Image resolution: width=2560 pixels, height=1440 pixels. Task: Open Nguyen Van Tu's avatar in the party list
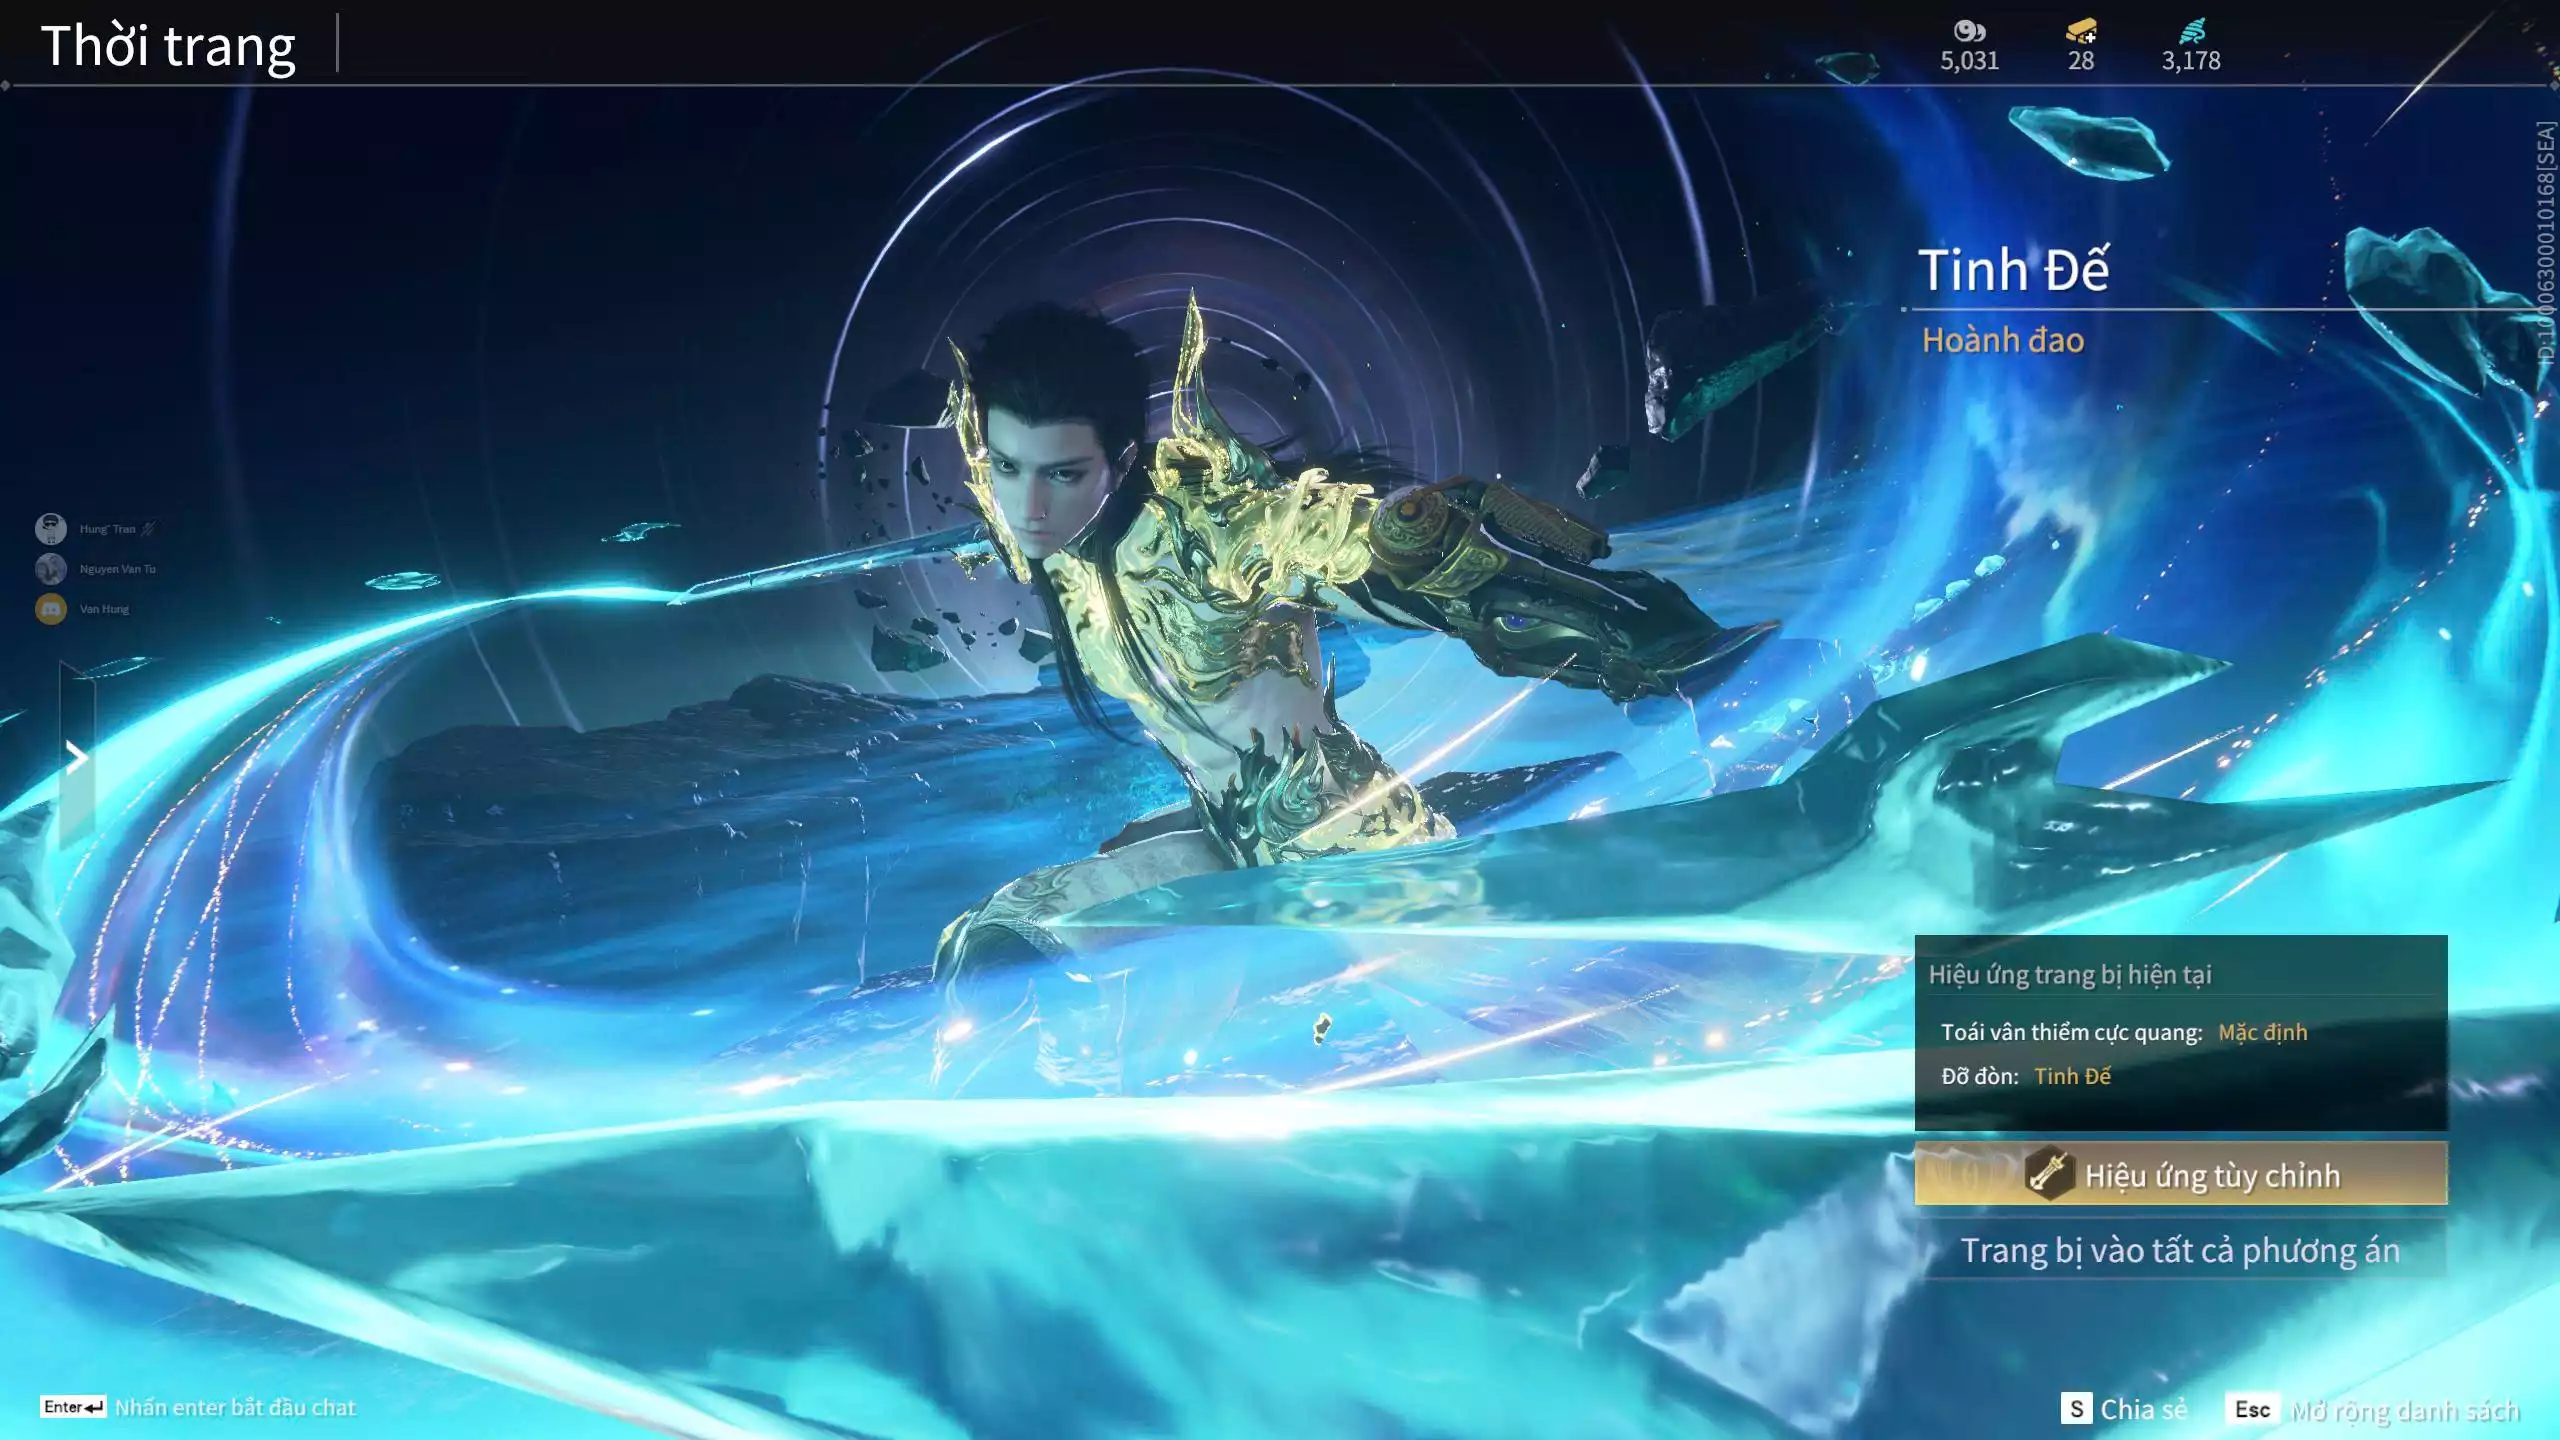pyautogui.click(x=51, y=568)
